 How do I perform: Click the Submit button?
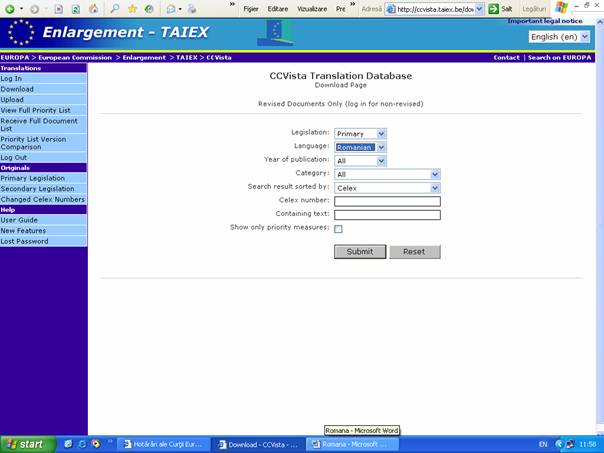360,252
